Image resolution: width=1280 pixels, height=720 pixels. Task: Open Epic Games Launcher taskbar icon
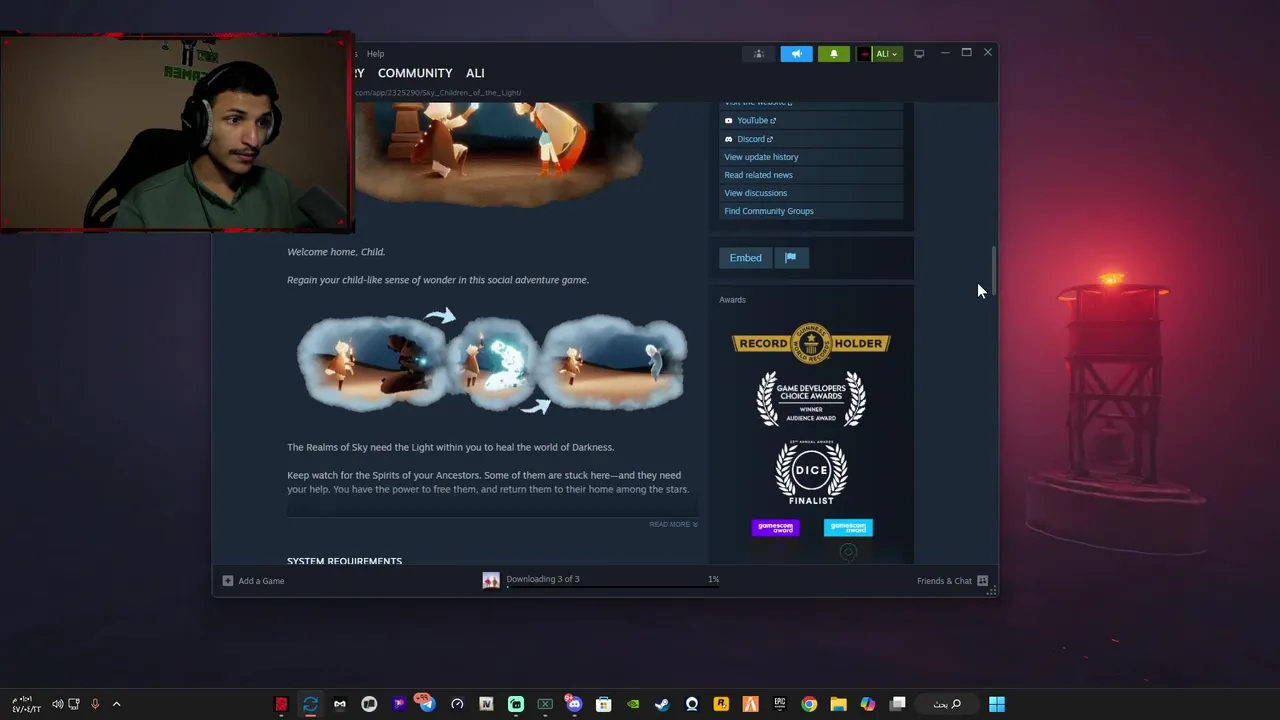pos(780,704)
